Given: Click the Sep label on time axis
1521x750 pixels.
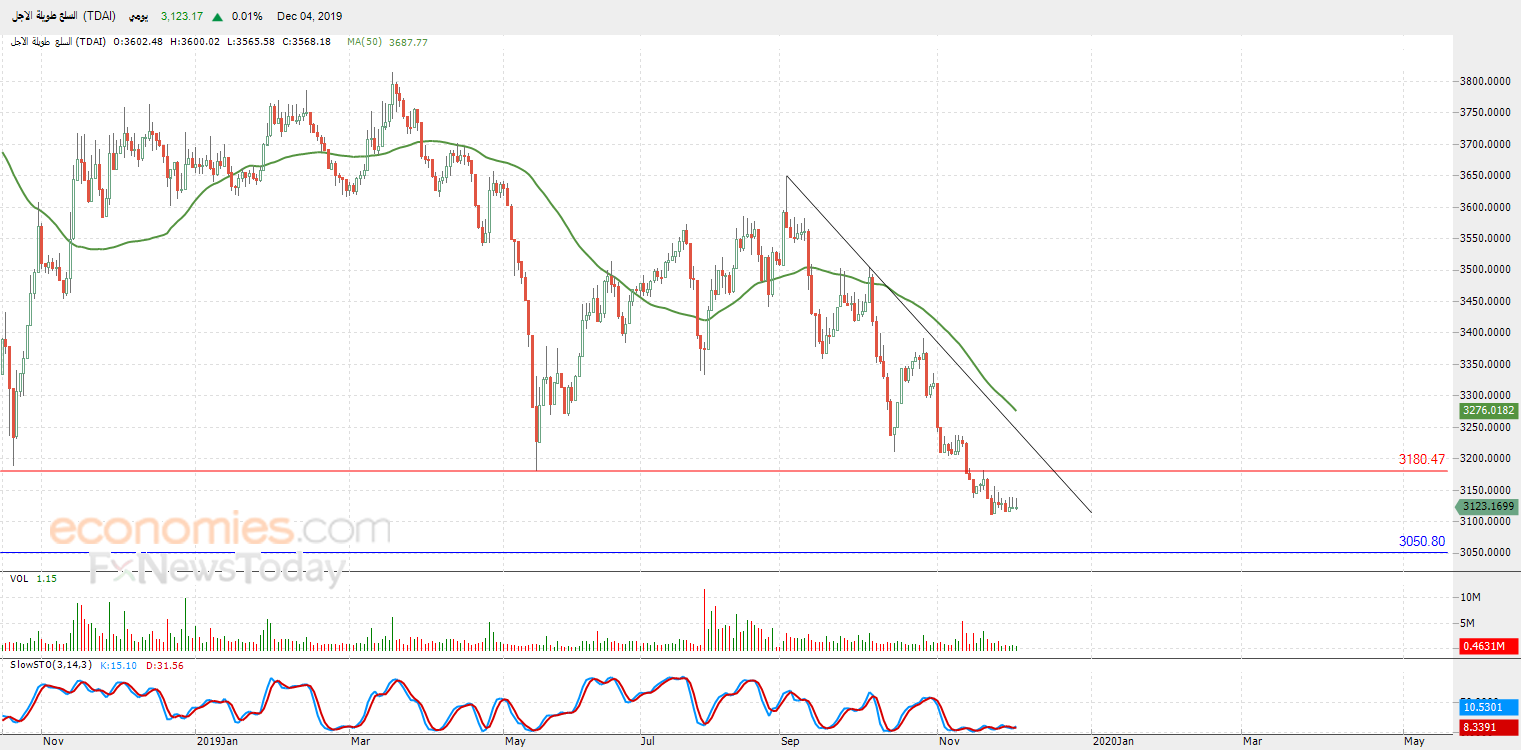Looking at the screenshot, I should (790, 741).
